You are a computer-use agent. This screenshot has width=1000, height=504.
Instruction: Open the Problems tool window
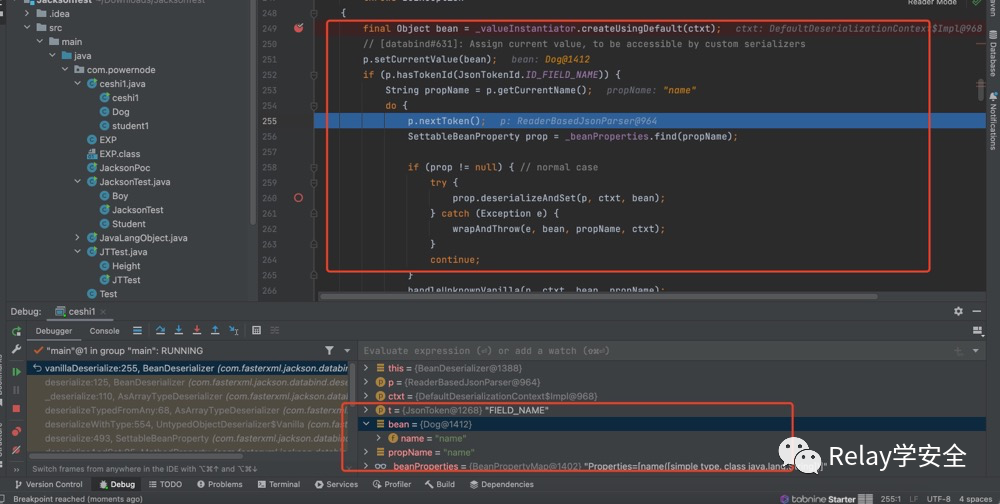click(219, 484)
